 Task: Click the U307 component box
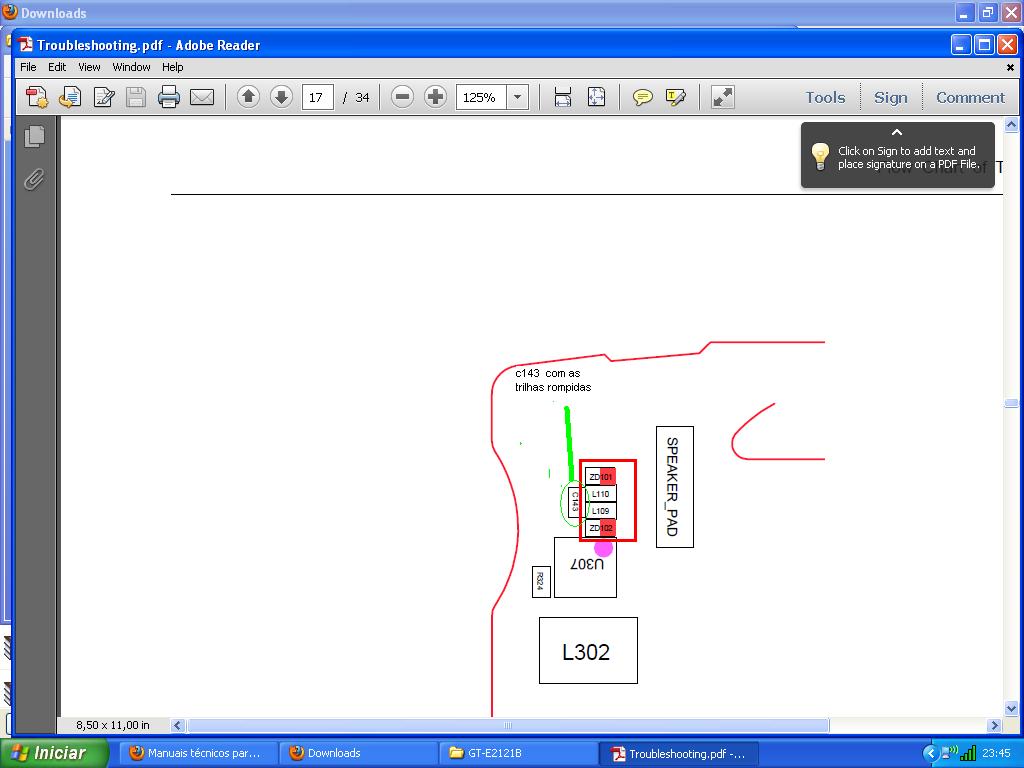[x=585, y=567]
